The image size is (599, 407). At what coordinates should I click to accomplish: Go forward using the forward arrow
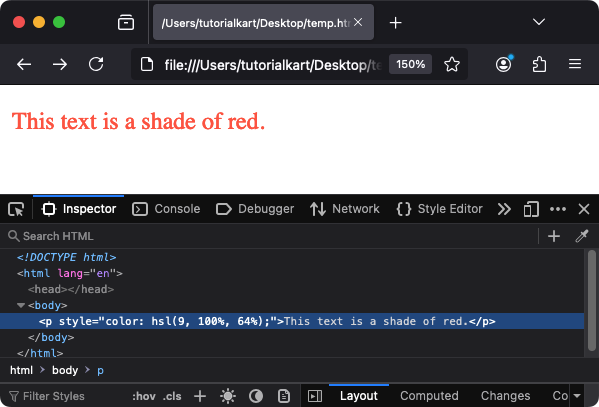pos(60,64)
